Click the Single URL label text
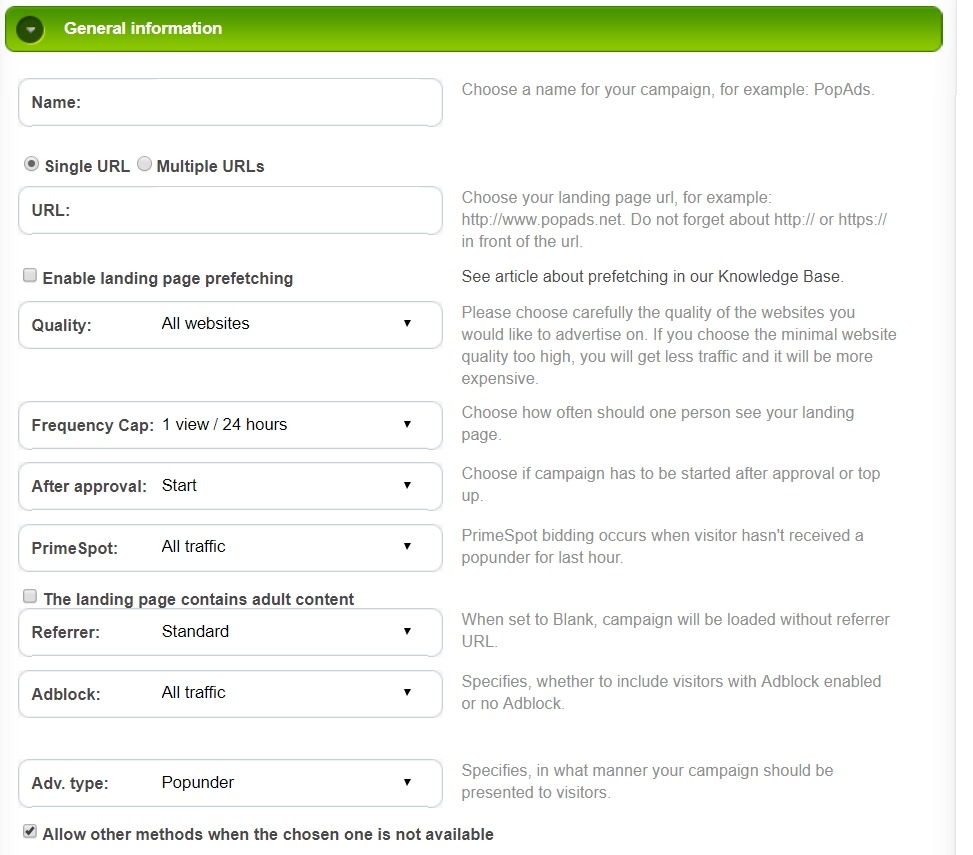The width and height of the screenshot is (973, 855). (87, 166)
